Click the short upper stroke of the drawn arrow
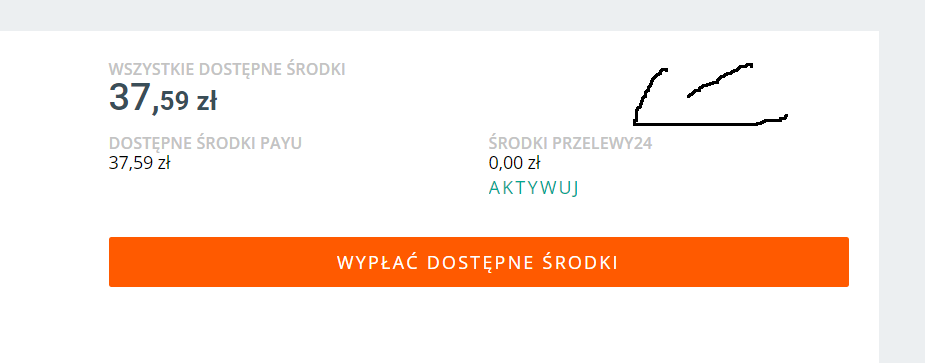 [720, 80]
